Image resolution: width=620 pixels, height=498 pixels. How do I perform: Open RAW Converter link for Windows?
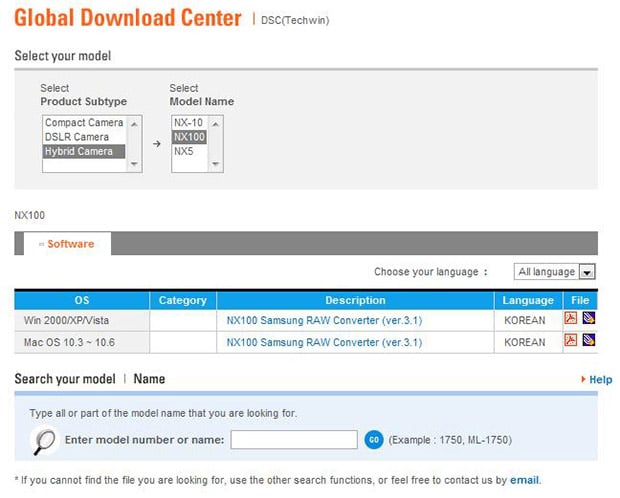pos(324,320)
